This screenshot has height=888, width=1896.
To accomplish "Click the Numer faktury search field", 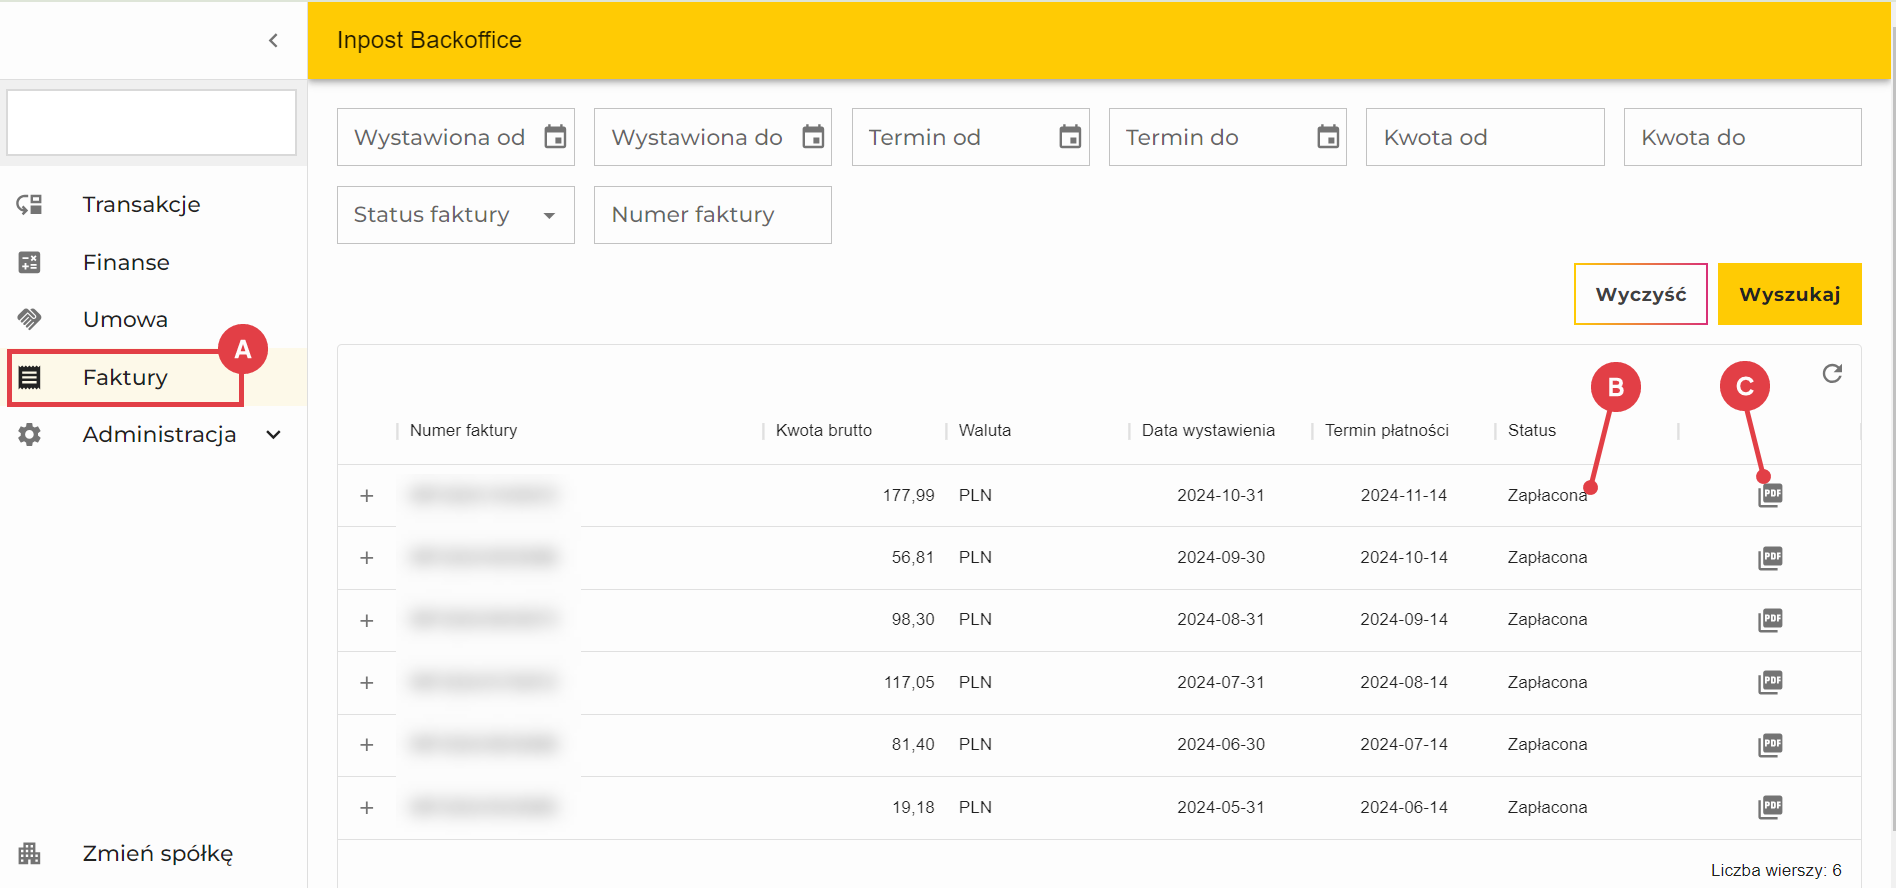I will (713, 215).
